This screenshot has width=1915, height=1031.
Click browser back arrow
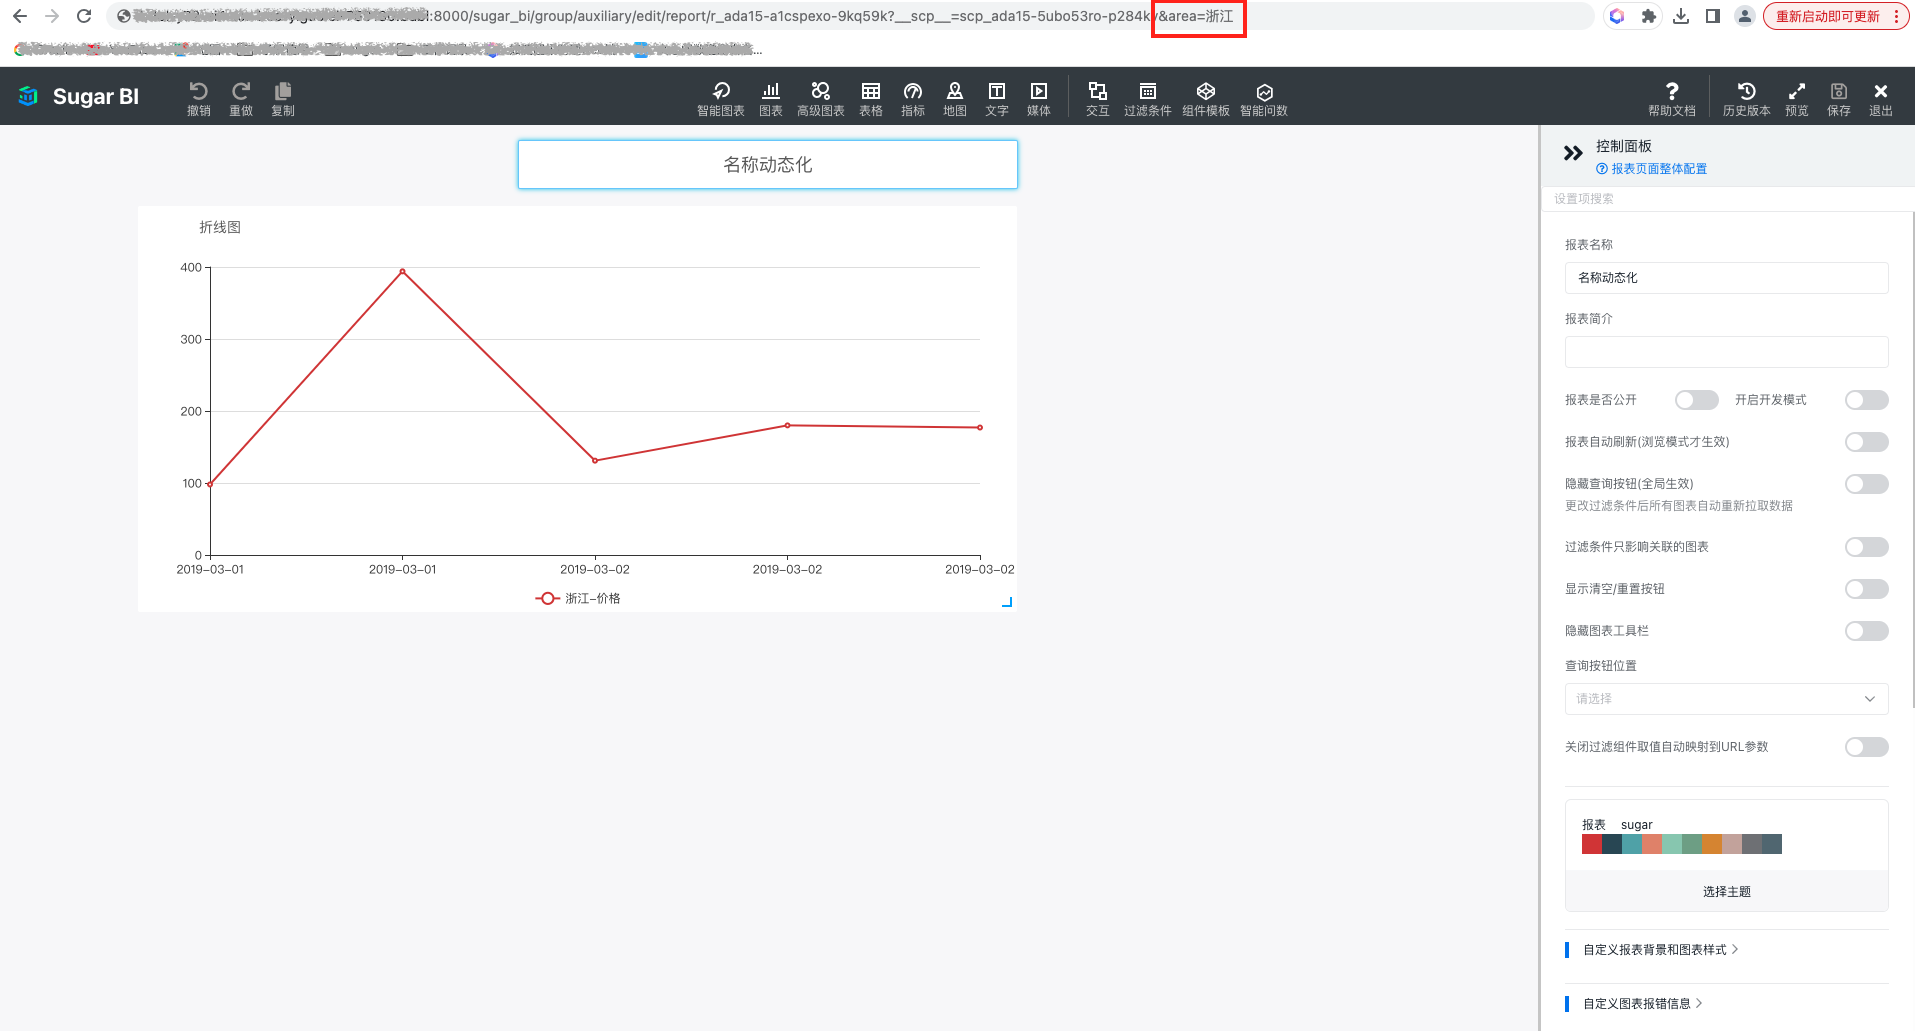coord(20,16)
